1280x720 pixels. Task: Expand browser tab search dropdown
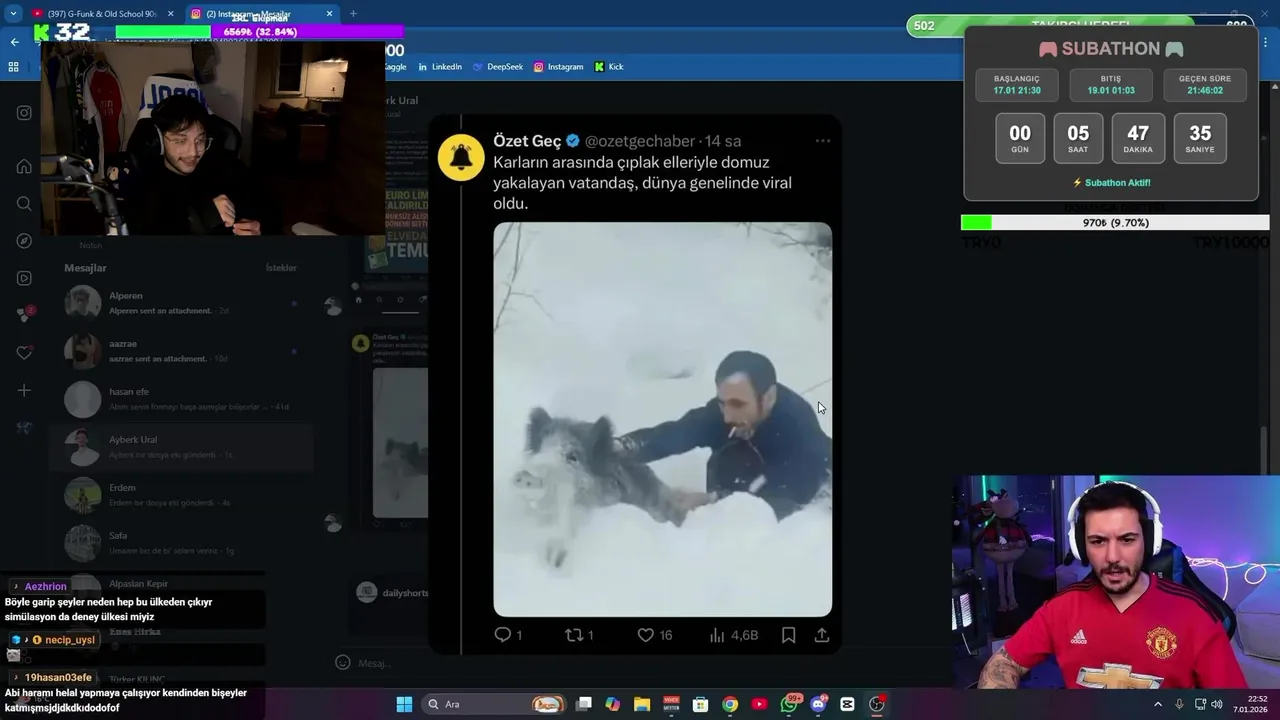pos(13,13)
